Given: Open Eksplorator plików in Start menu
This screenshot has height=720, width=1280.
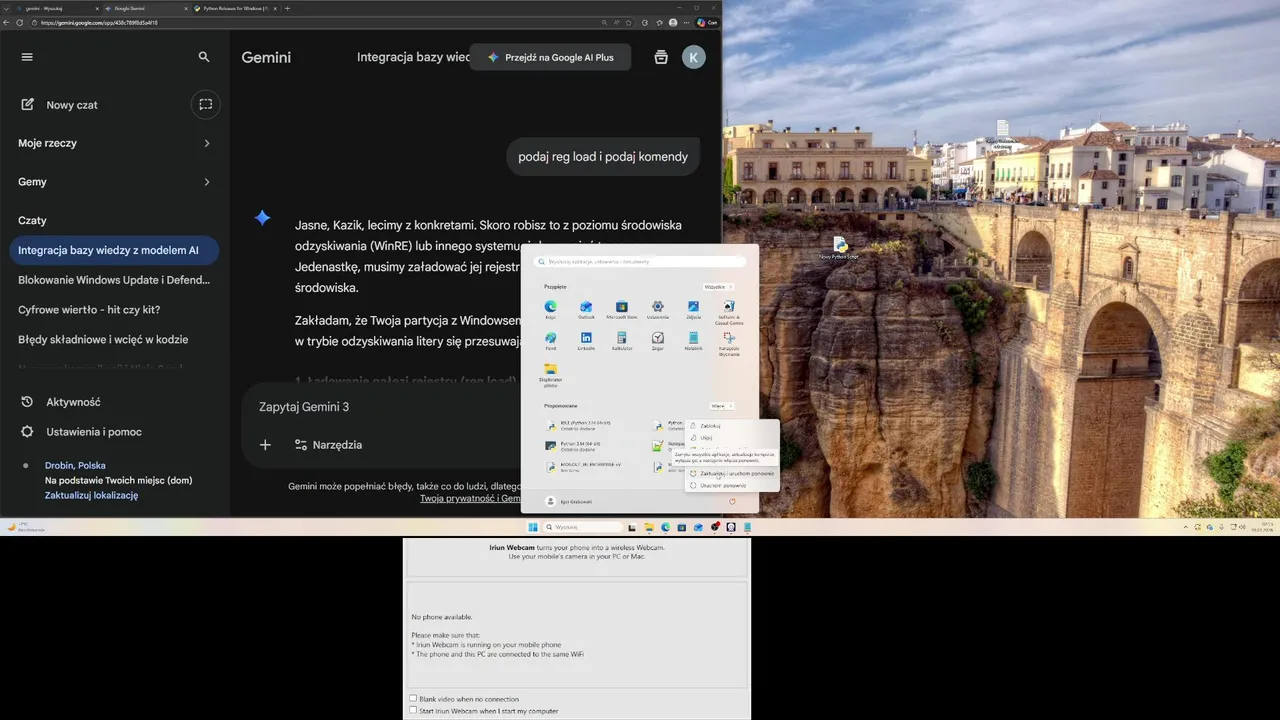Looking at the screenshot, I should point(550,375).
